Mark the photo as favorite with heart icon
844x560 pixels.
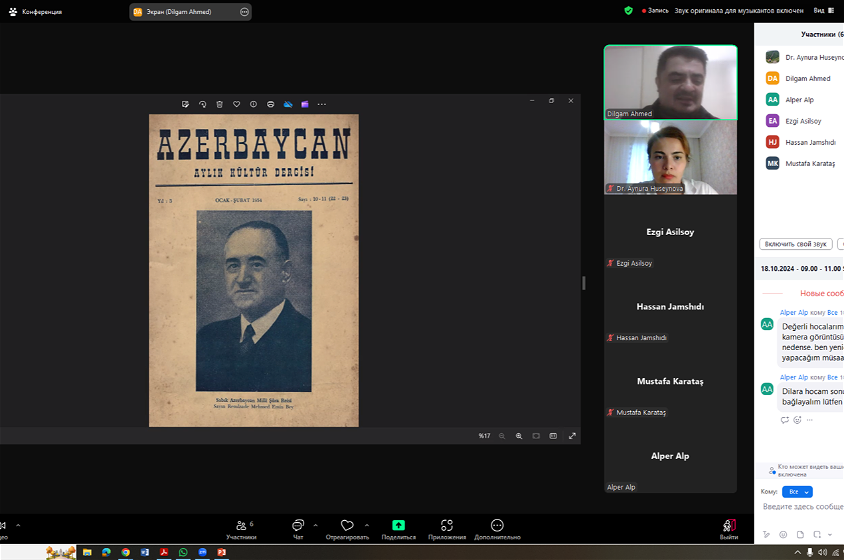coord(236,104)
